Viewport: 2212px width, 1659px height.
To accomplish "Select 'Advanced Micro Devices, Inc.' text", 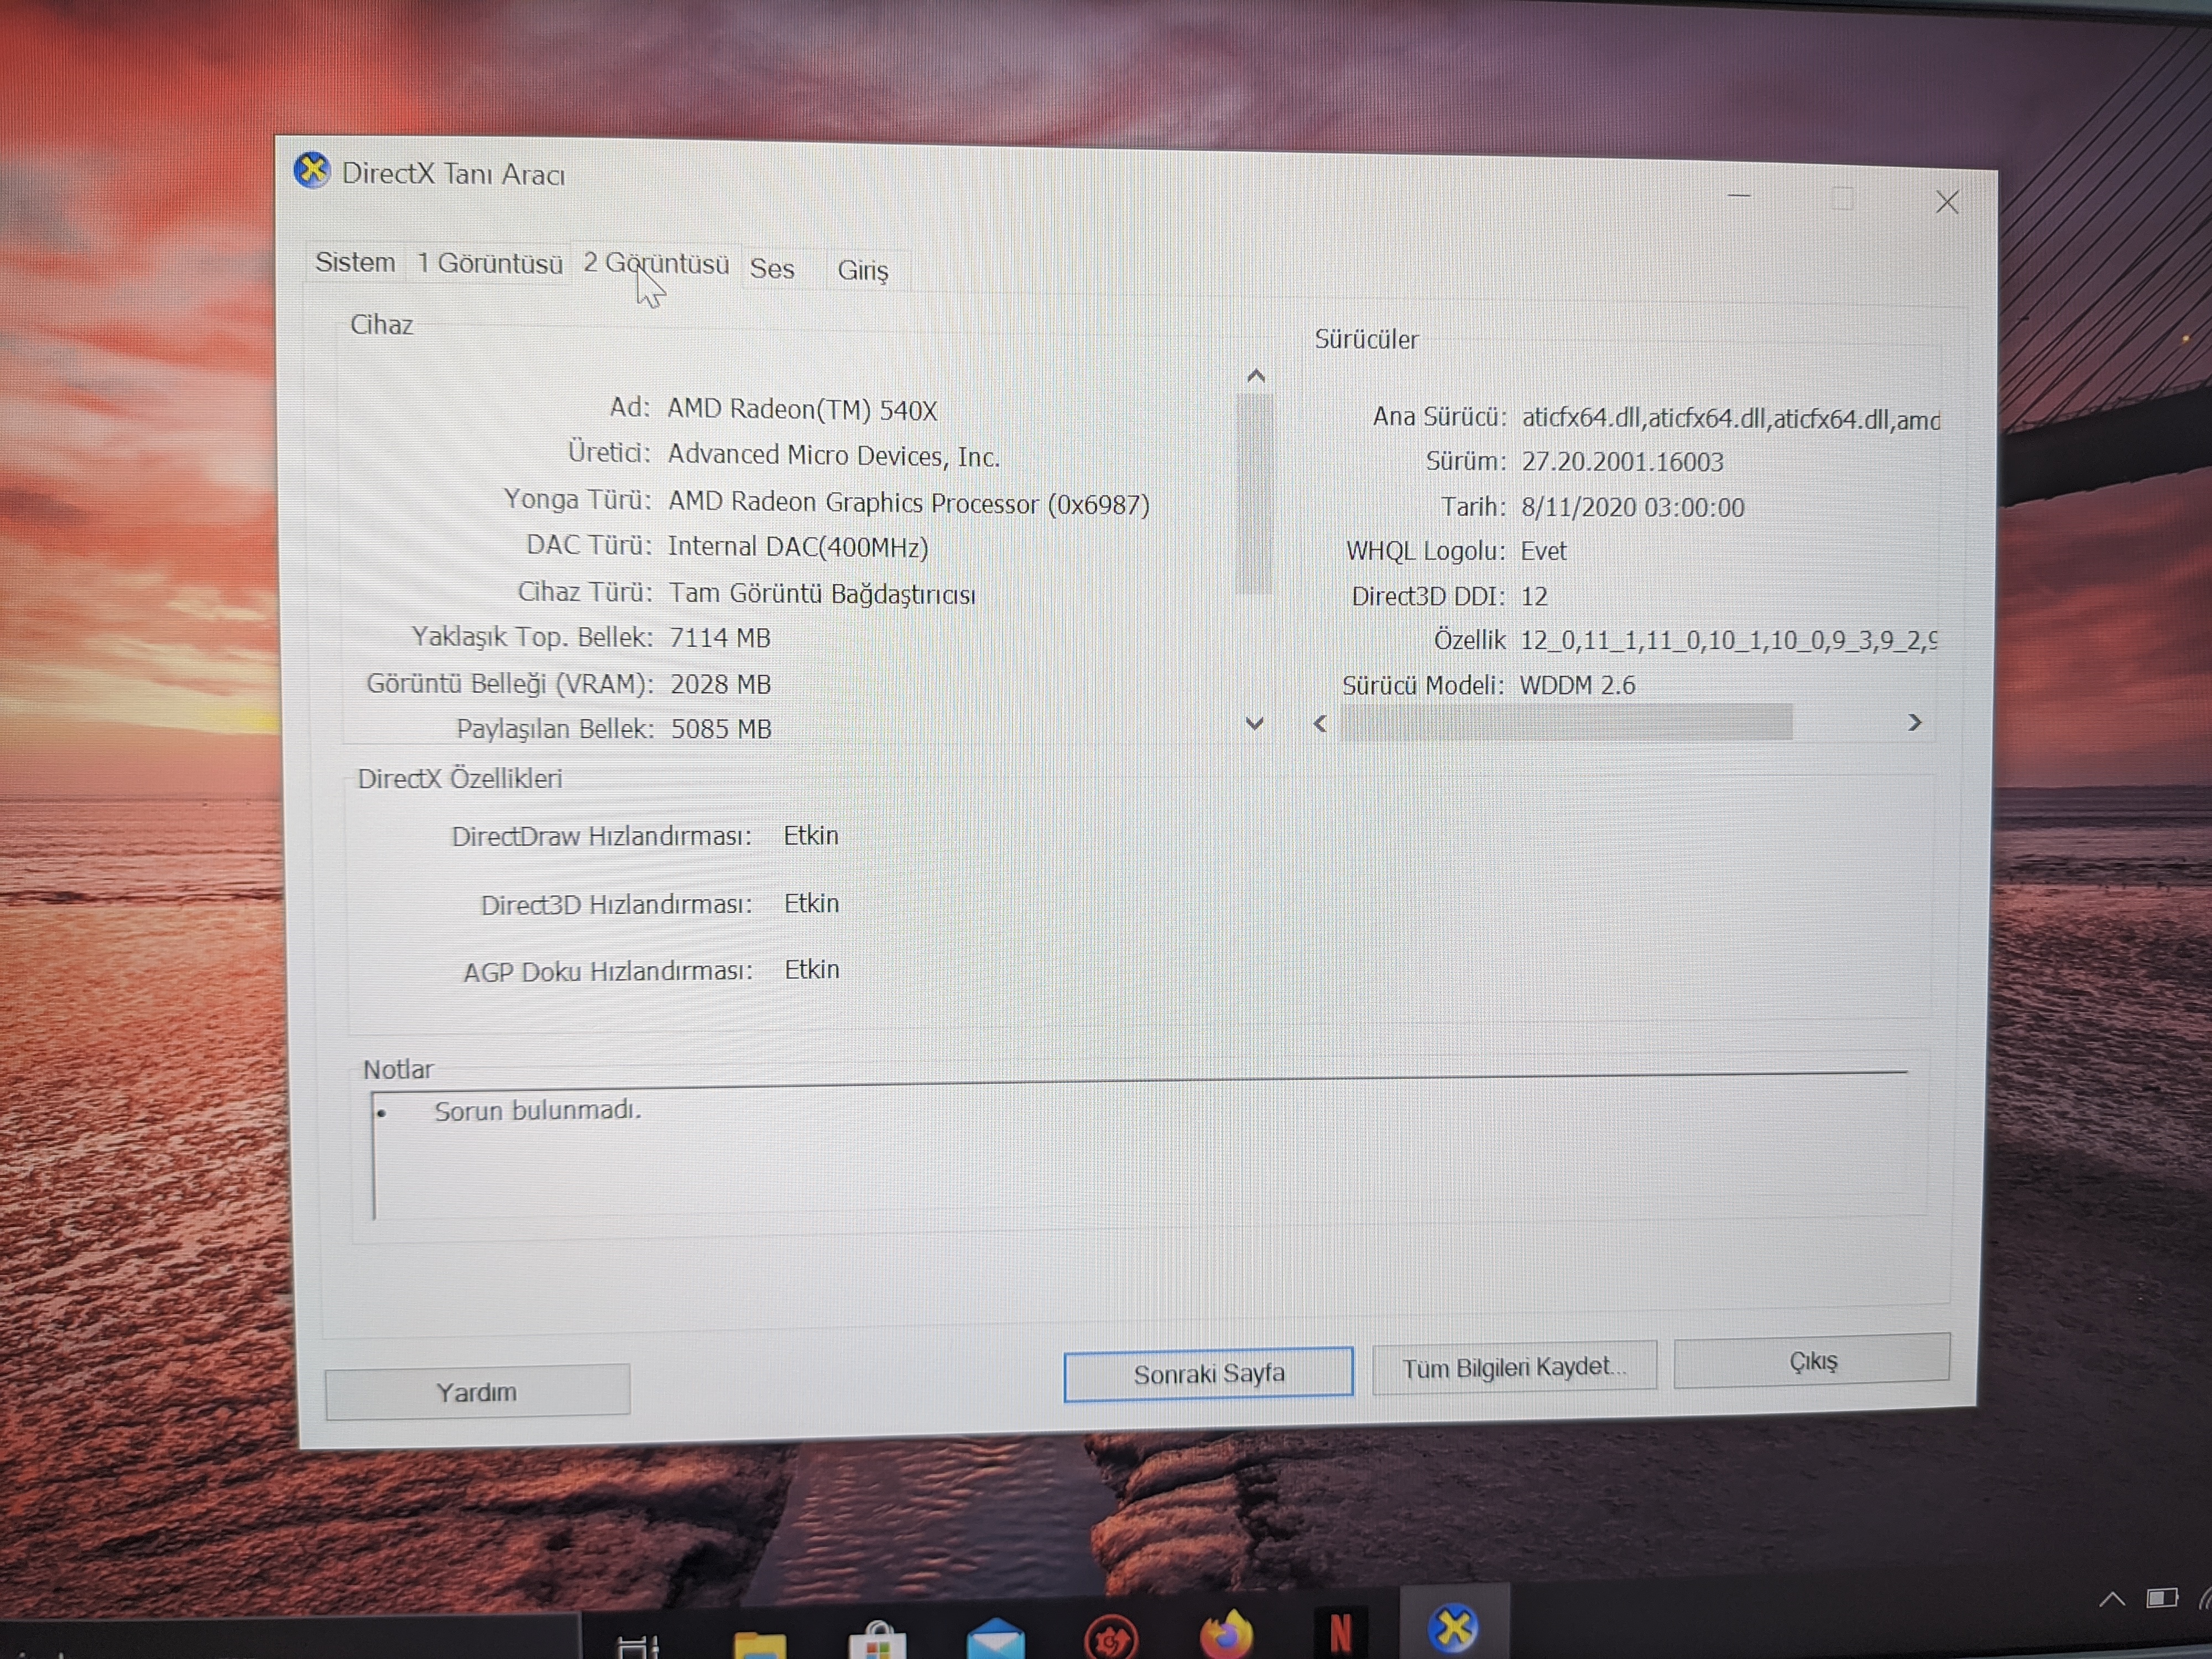I will click(834, 456).
